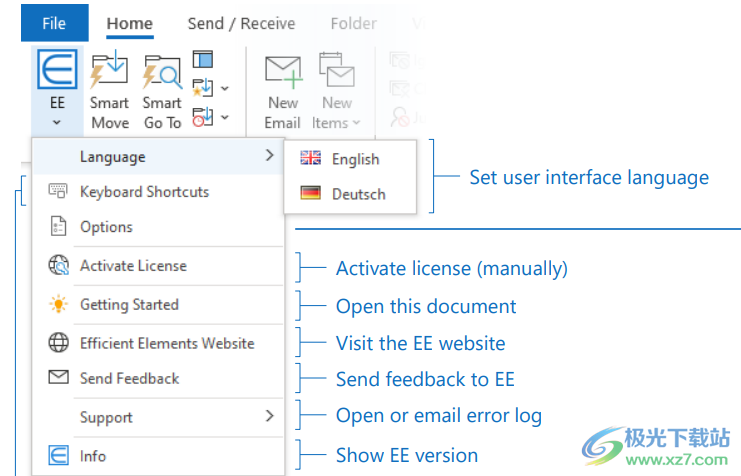The width and height of the screenshot is (741, 476).
Task: Open the File tab
Action: pyautogui.click(x=54, y=23)
